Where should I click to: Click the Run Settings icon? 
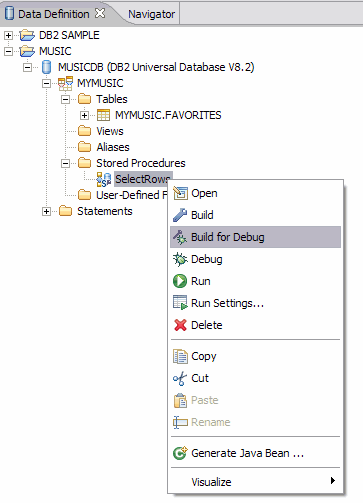(180, 303)
